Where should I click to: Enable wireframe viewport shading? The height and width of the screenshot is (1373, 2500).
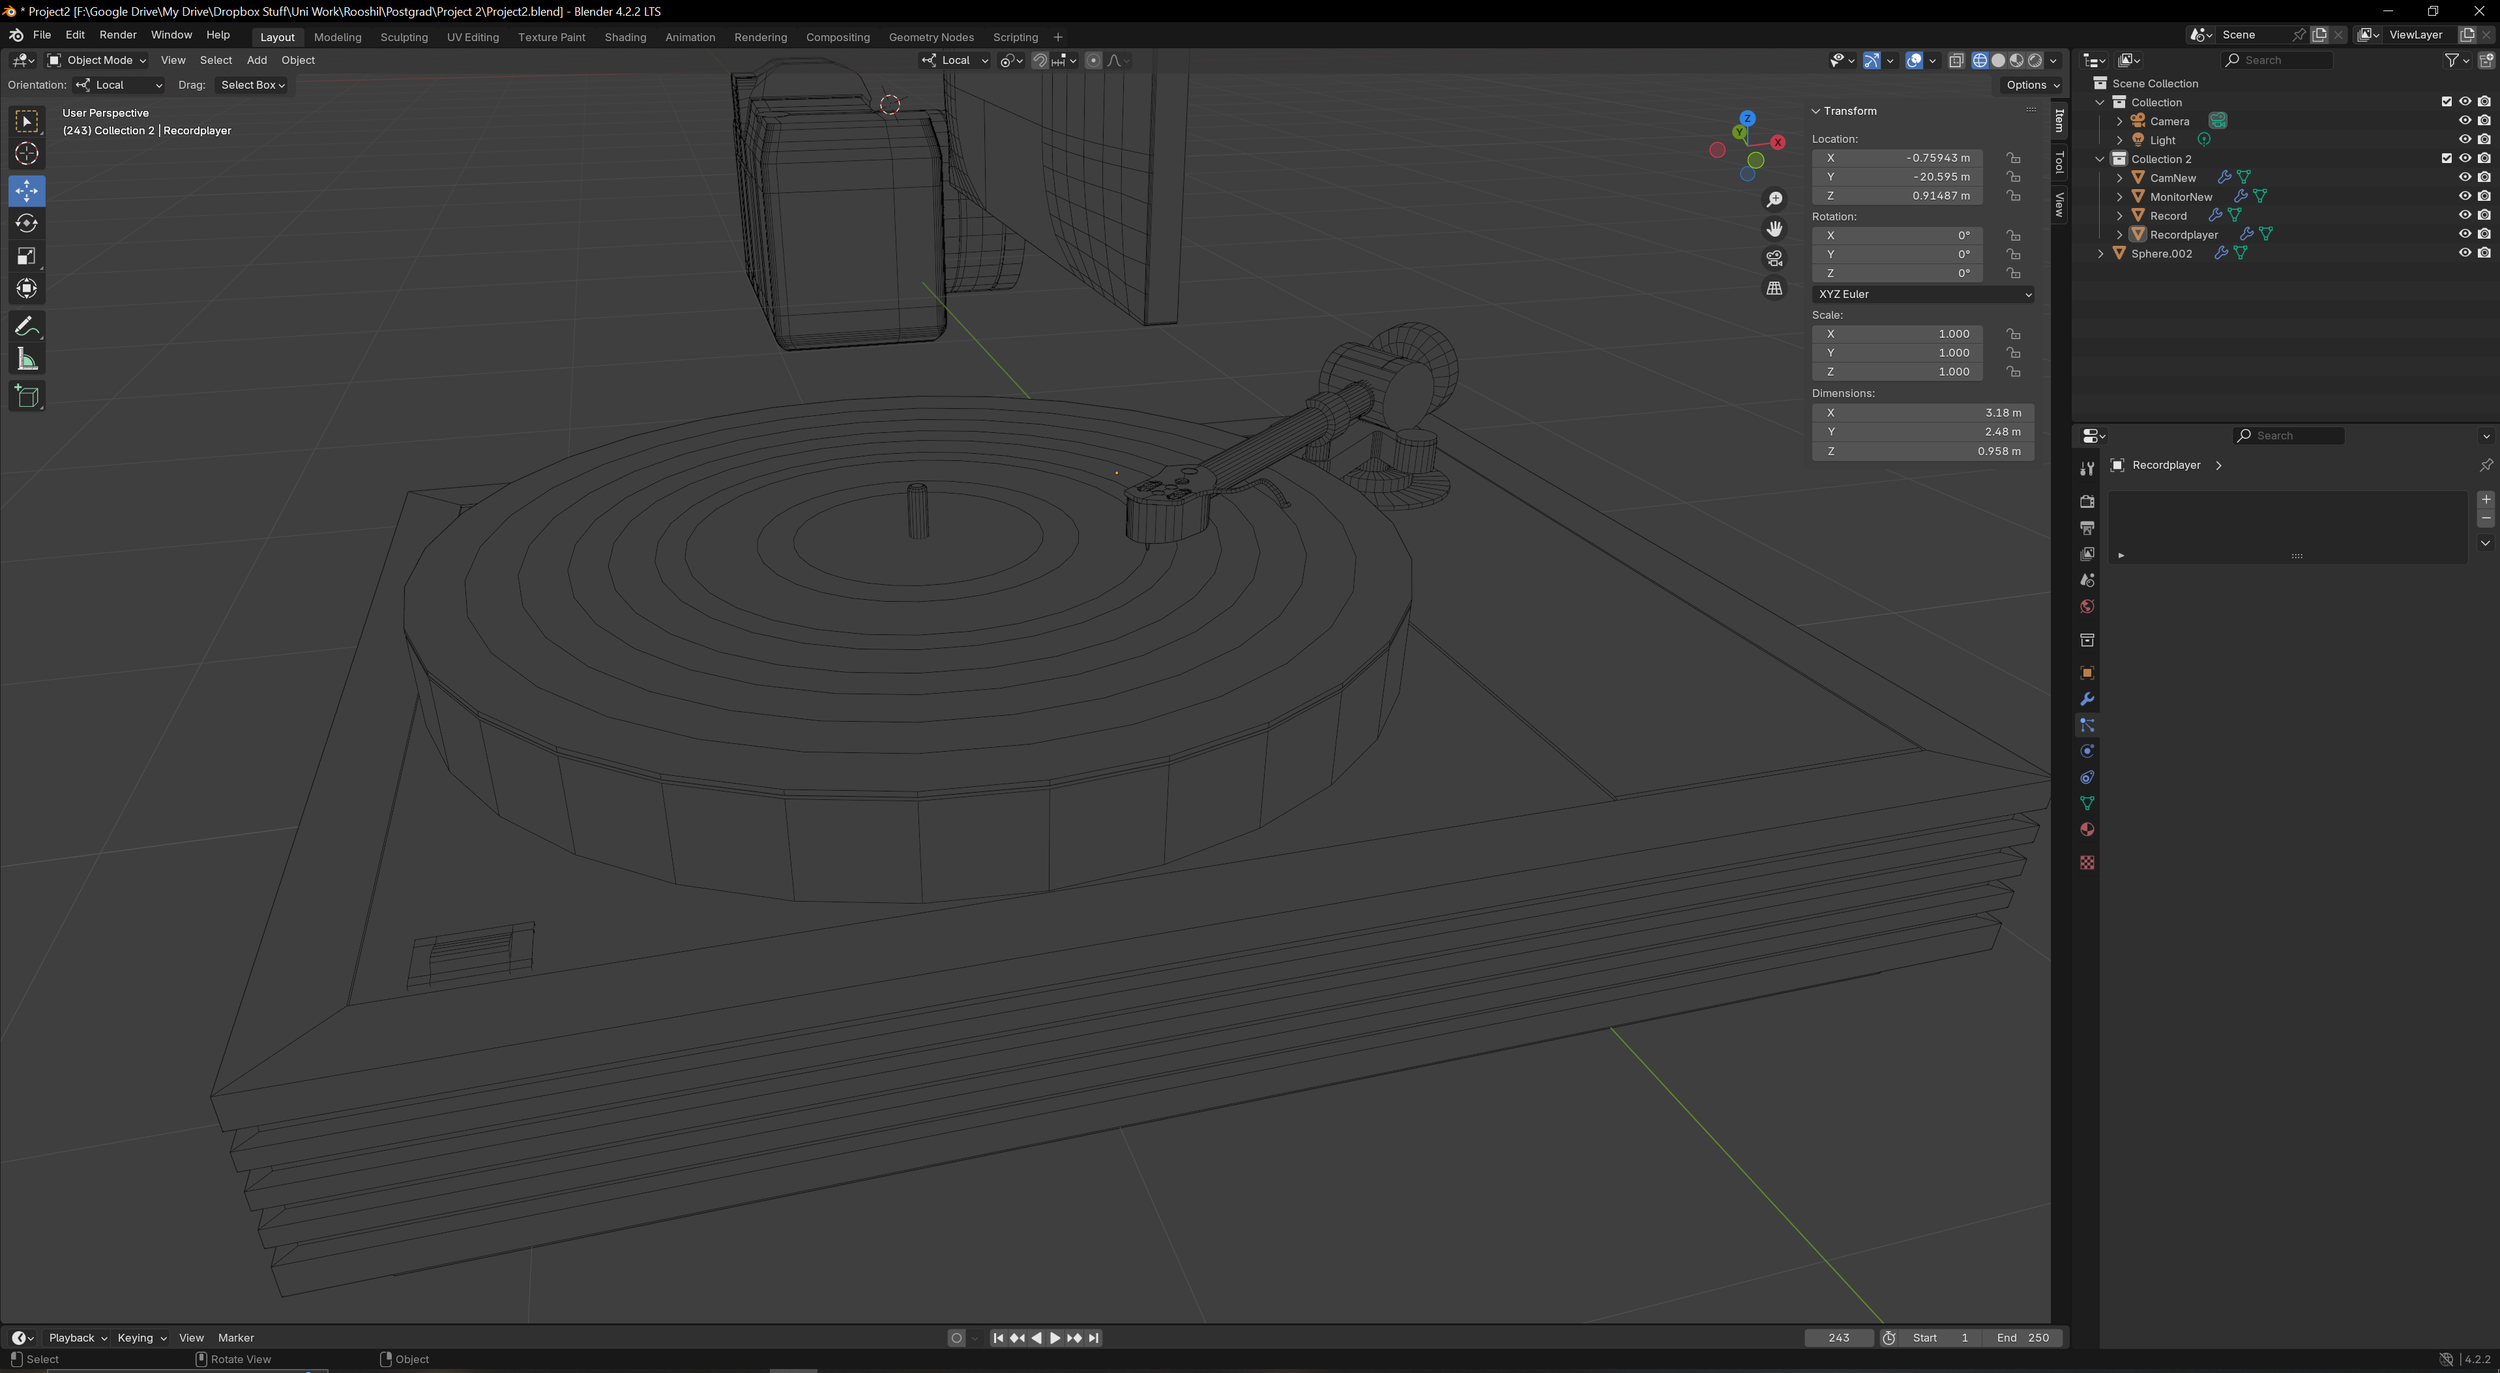click(x=1981, y=60)
